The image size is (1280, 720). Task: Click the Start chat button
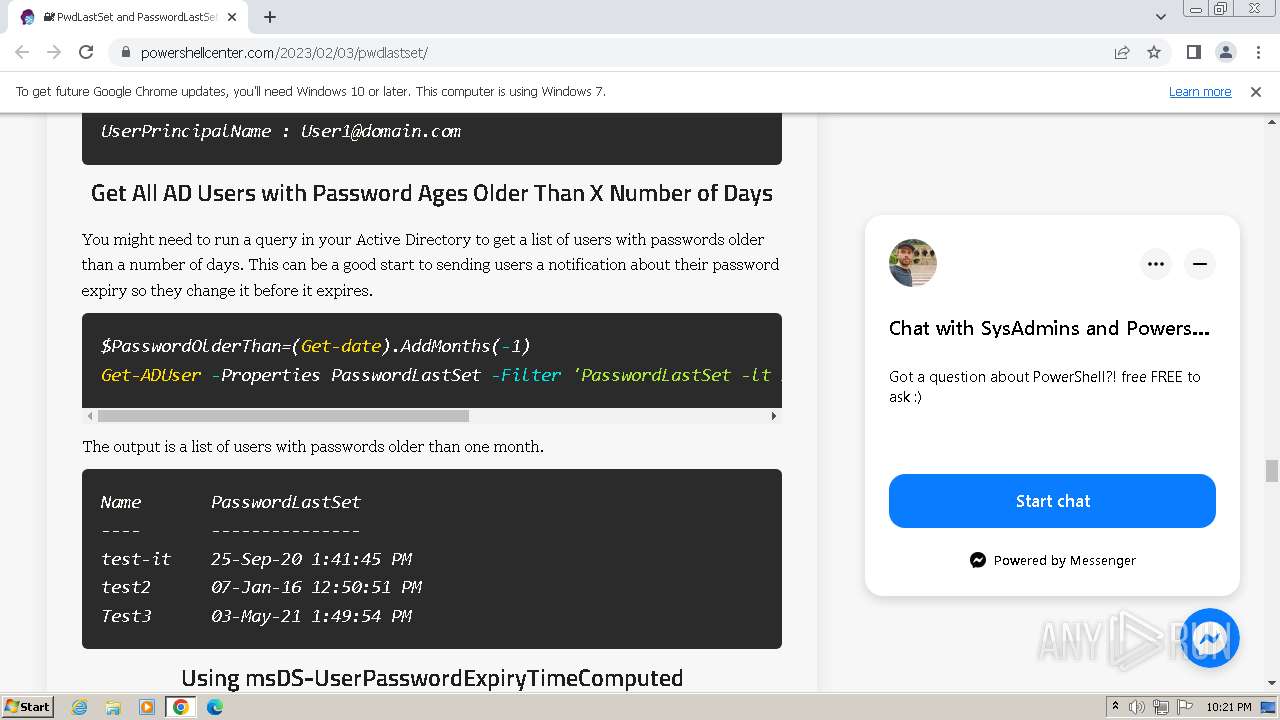(x=1052, y=501)
